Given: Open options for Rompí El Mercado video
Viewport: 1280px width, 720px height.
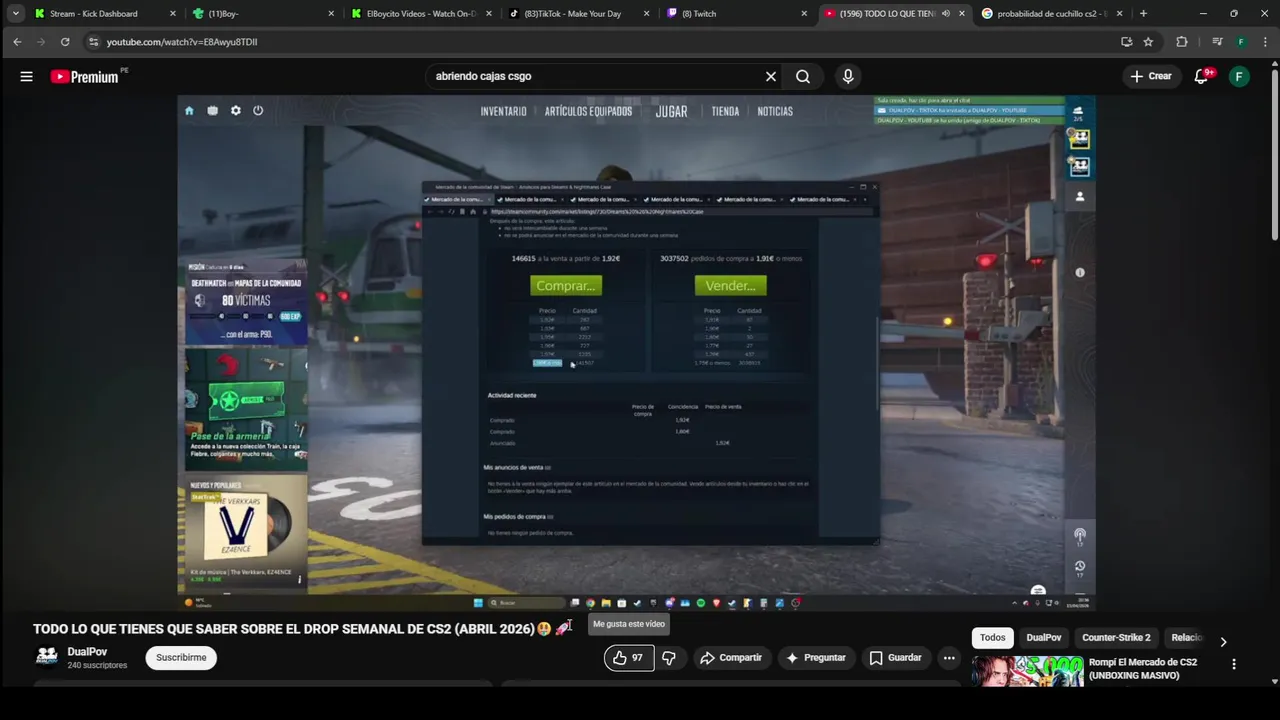Looking at the screenshot, I should (1234, 664).
